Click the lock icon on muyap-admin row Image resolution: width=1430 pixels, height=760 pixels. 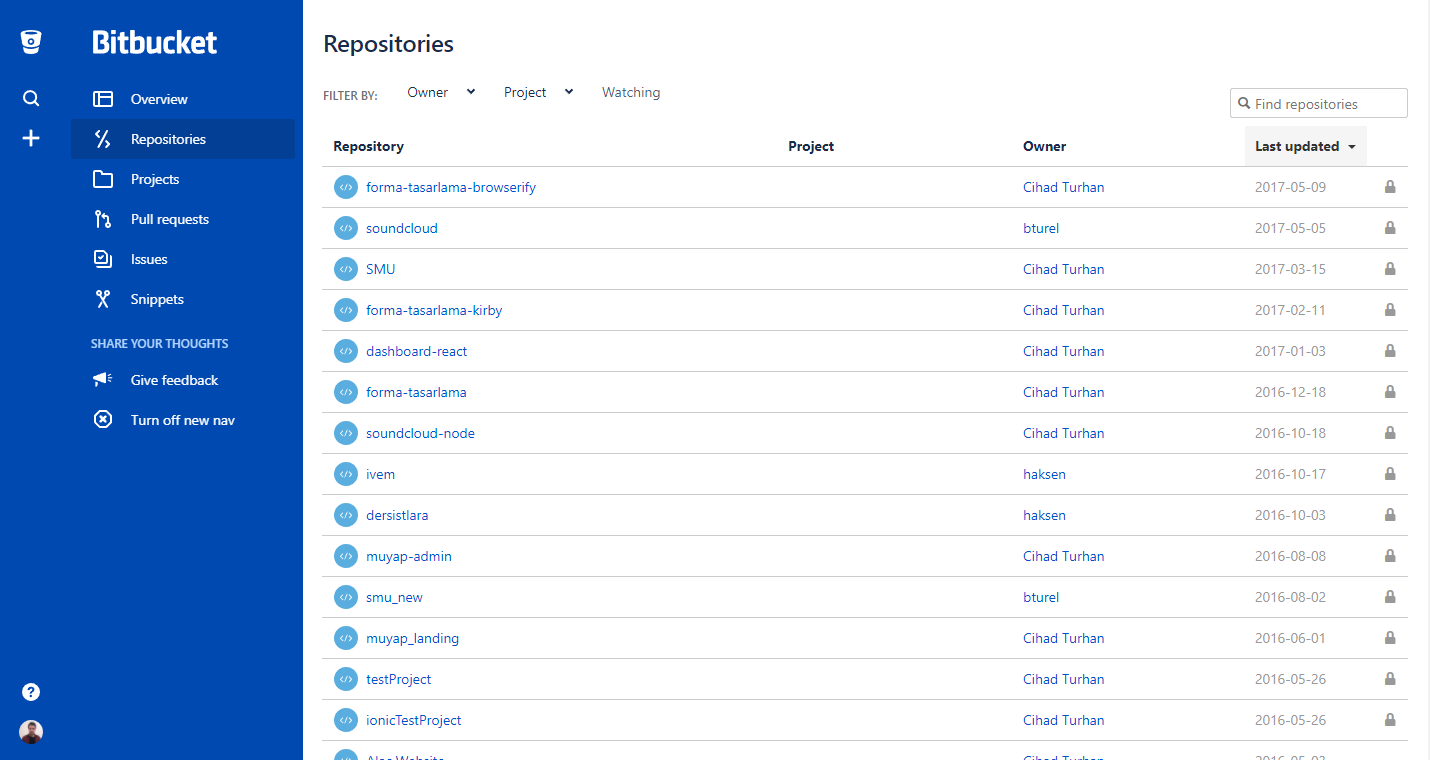coord(1390,556)
